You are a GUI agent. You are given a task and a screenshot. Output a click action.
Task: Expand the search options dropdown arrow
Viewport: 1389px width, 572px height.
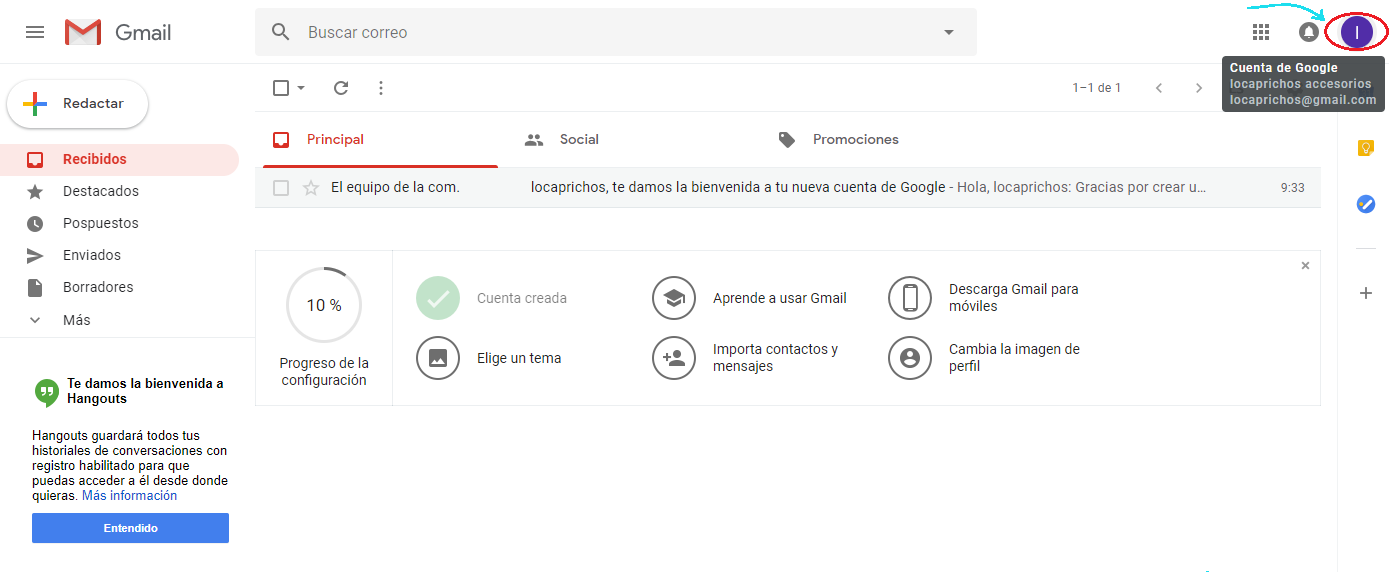949,32
